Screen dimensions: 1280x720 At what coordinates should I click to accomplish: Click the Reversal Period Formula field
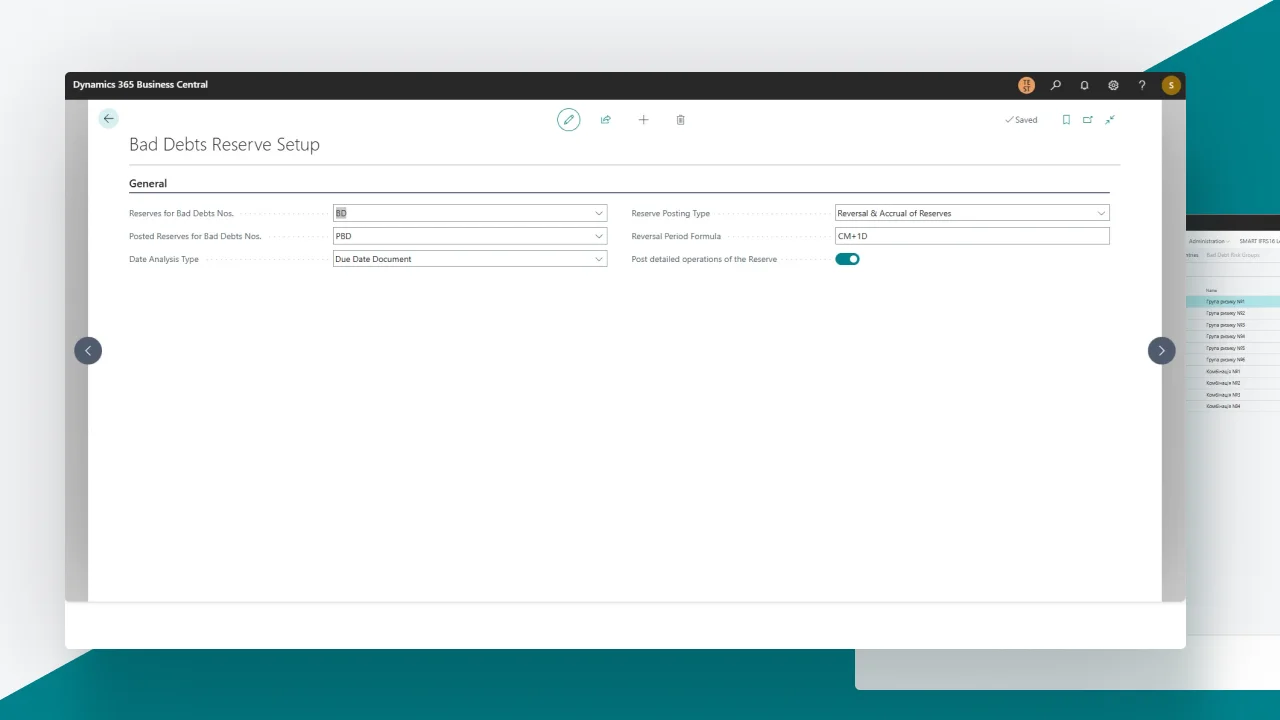tap(971, 236)
